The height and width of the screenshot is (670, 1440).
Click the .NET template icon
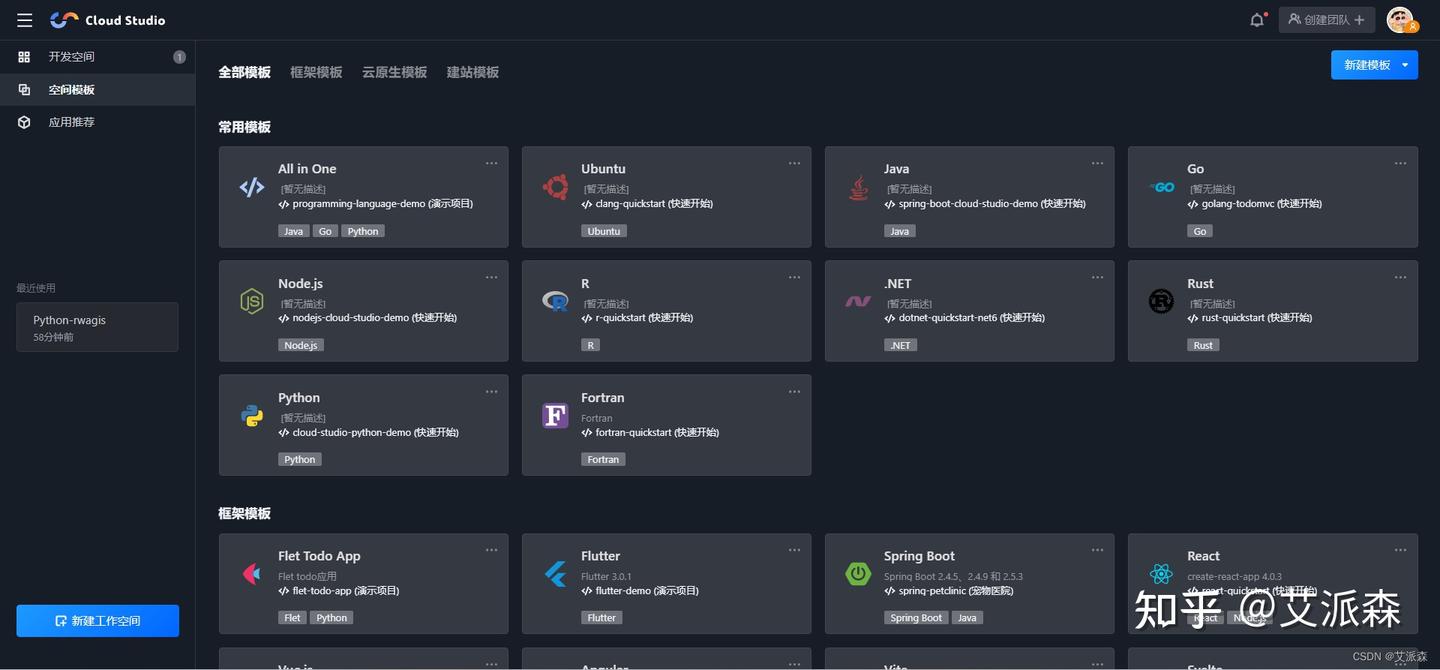click(x=858, y=301)
